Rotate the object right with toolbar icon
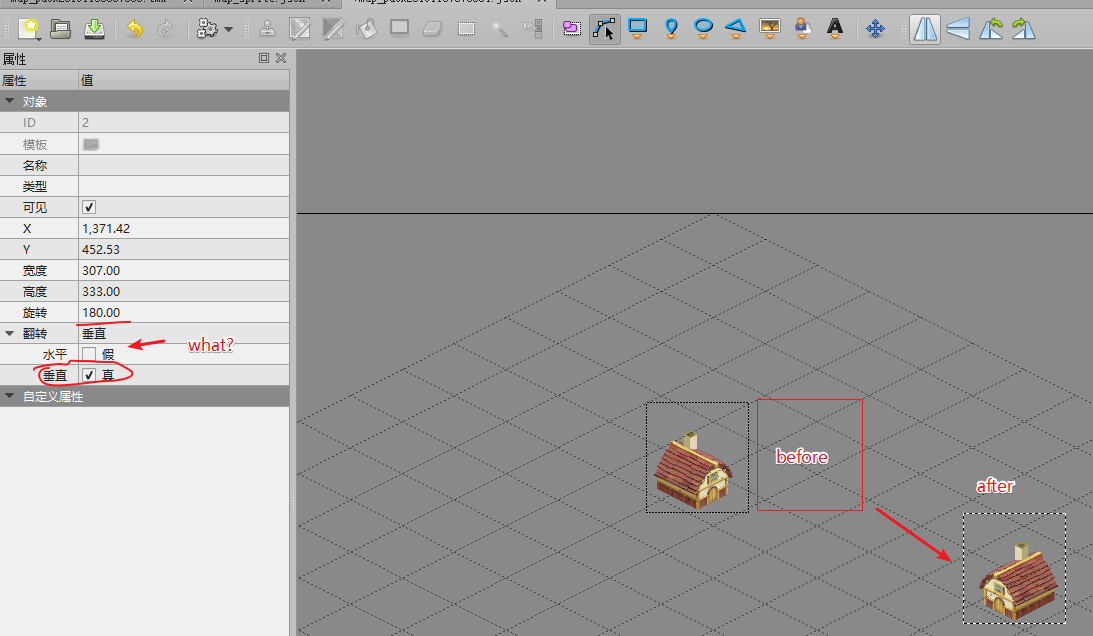The width and height of the screenshot is (1093, 636). click(1023, 29)
